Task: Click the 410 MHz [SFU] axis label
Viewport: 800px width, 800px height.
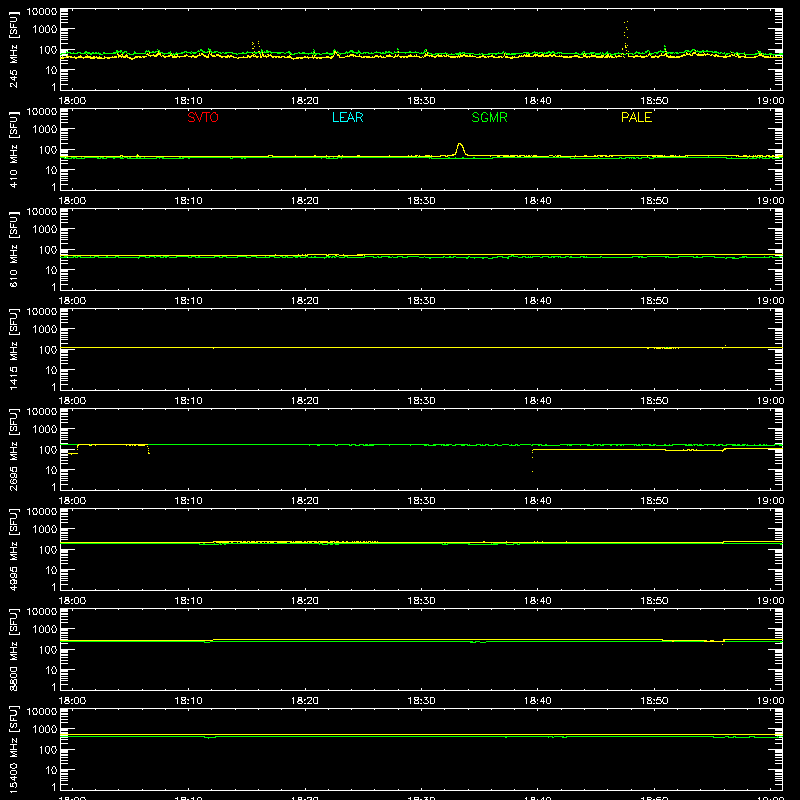Action: tap(13, 149)
